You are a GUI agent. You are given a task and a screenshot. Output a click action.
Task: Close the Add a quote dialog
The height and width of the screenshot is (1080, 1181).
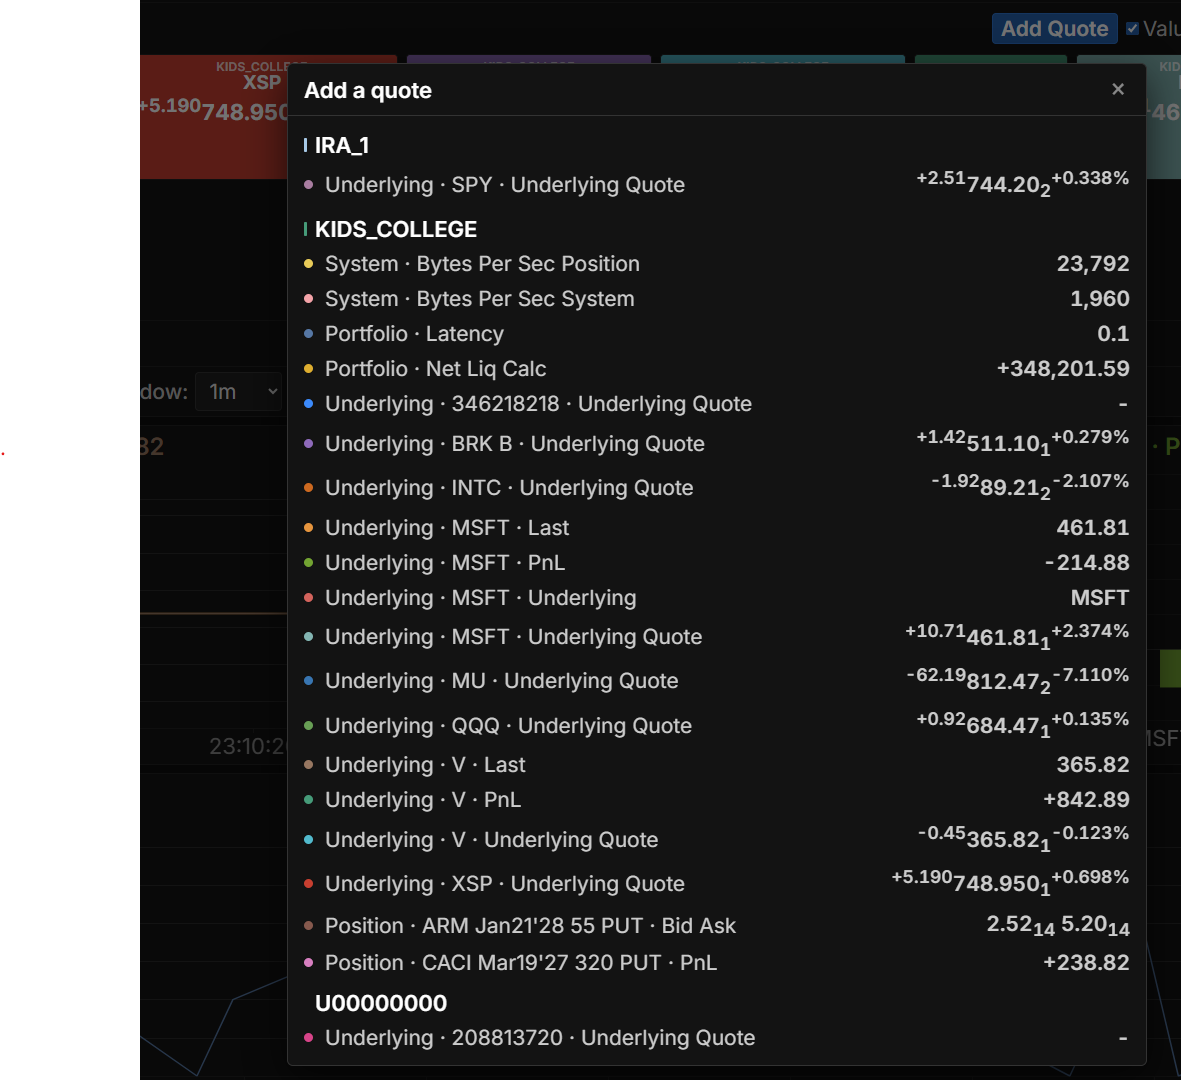tap(1118, 90)
